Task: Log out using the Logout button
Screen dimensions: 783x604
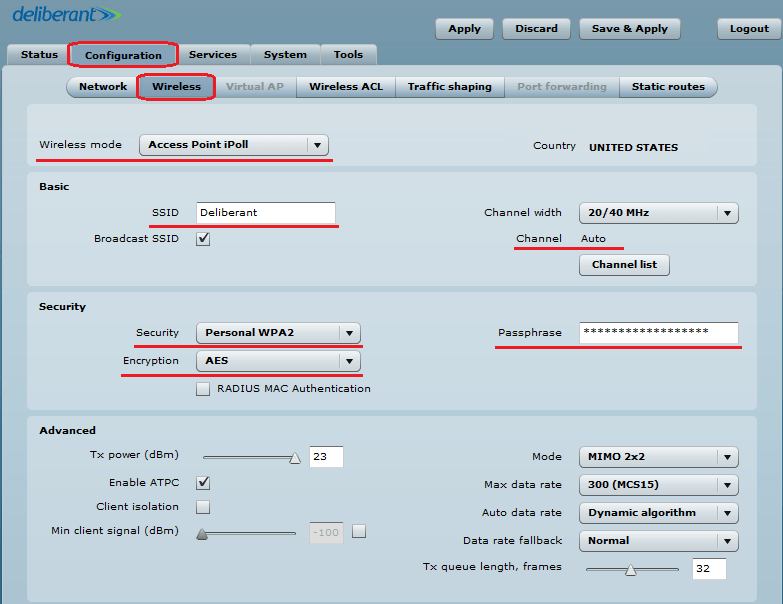Action: (749, 29)
